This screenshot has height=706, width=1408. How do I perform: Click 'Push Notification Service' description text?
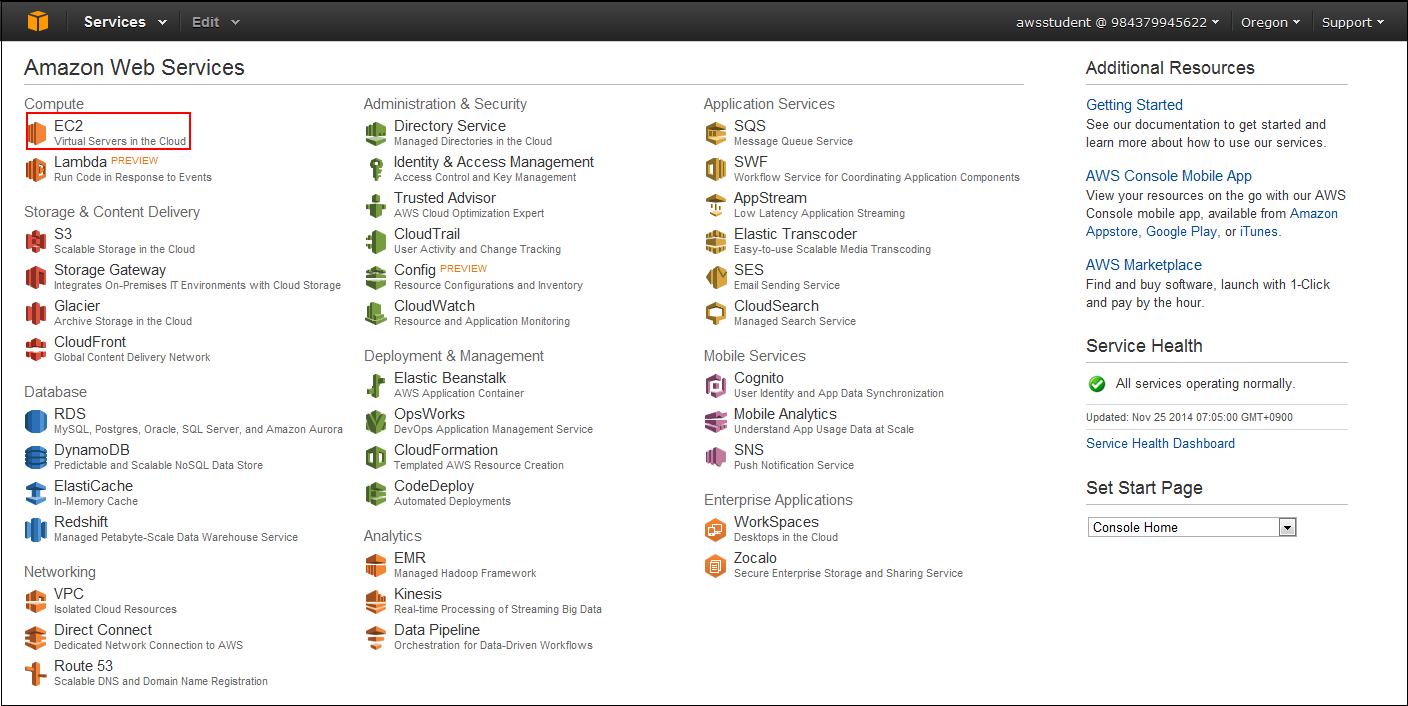pyautogui.click(x=794, y=465)
